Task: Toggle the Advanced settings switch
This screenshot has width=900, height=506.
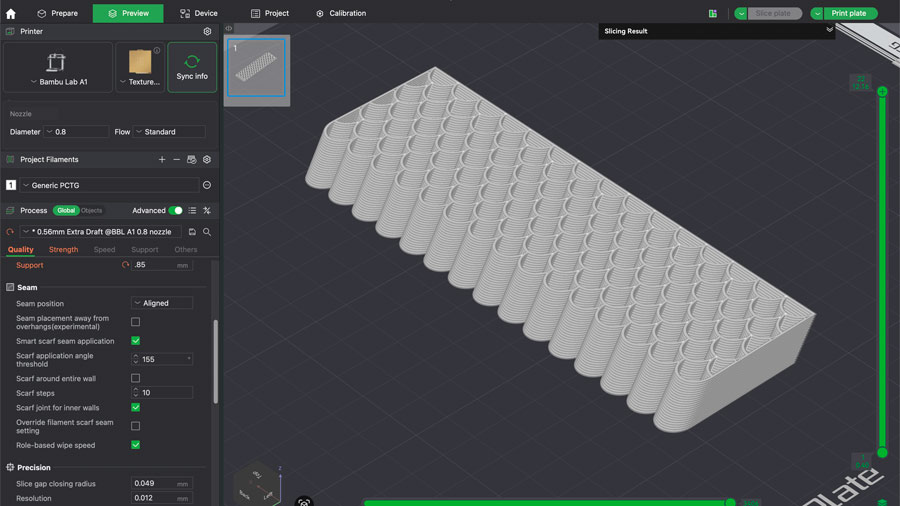Action: point(176,211)
